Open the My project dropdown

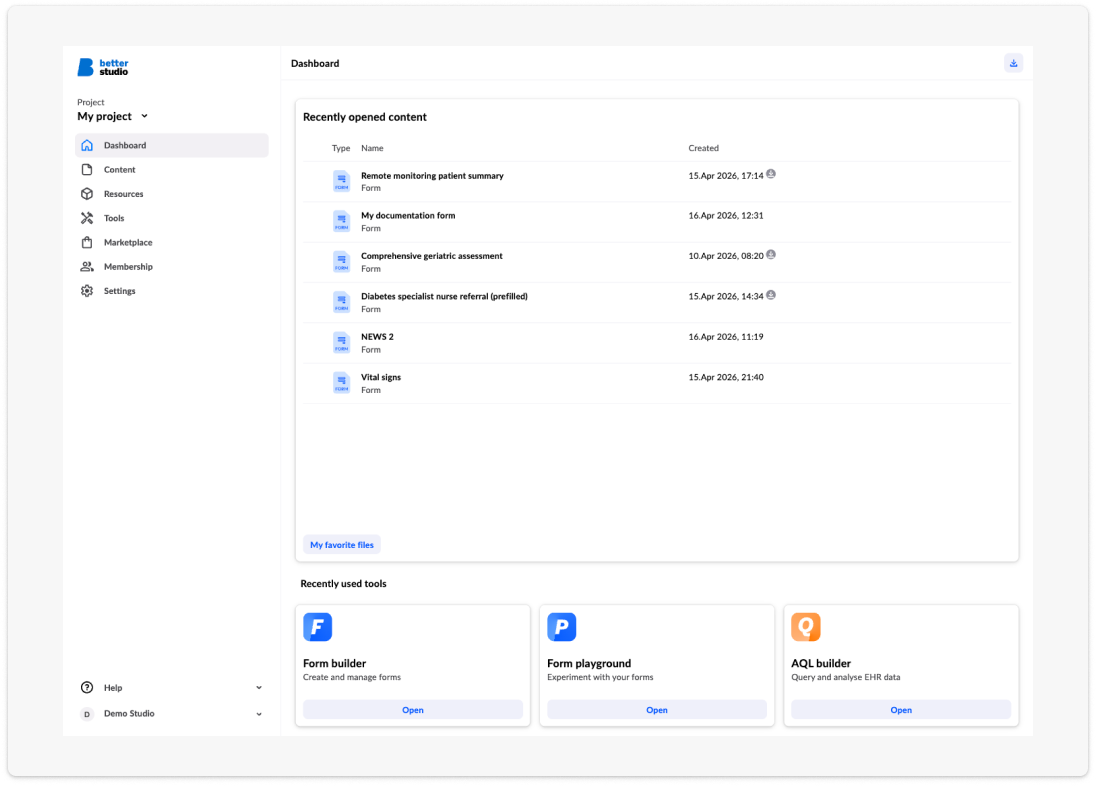113,116
